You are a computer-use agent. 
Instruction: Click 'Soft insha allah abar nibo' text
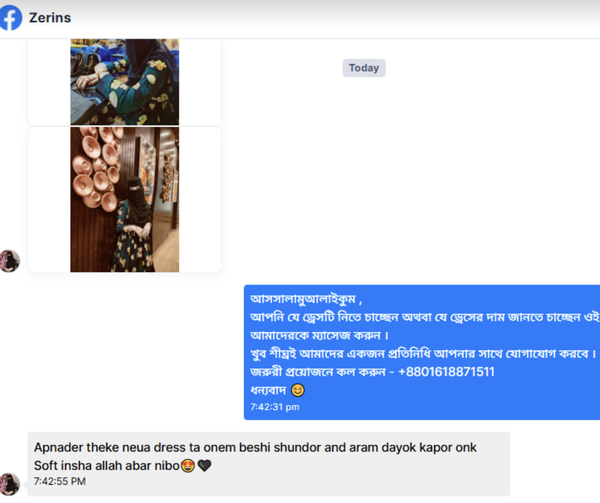pos(107,466)
